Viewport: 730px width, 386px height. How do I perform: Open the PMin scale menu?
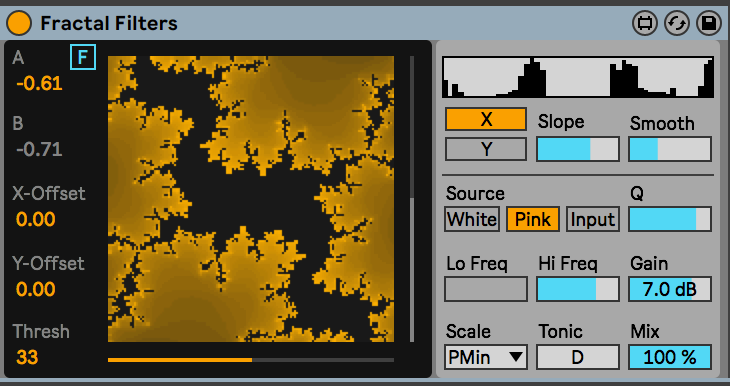pyautogui.click(x=486, y=357)
